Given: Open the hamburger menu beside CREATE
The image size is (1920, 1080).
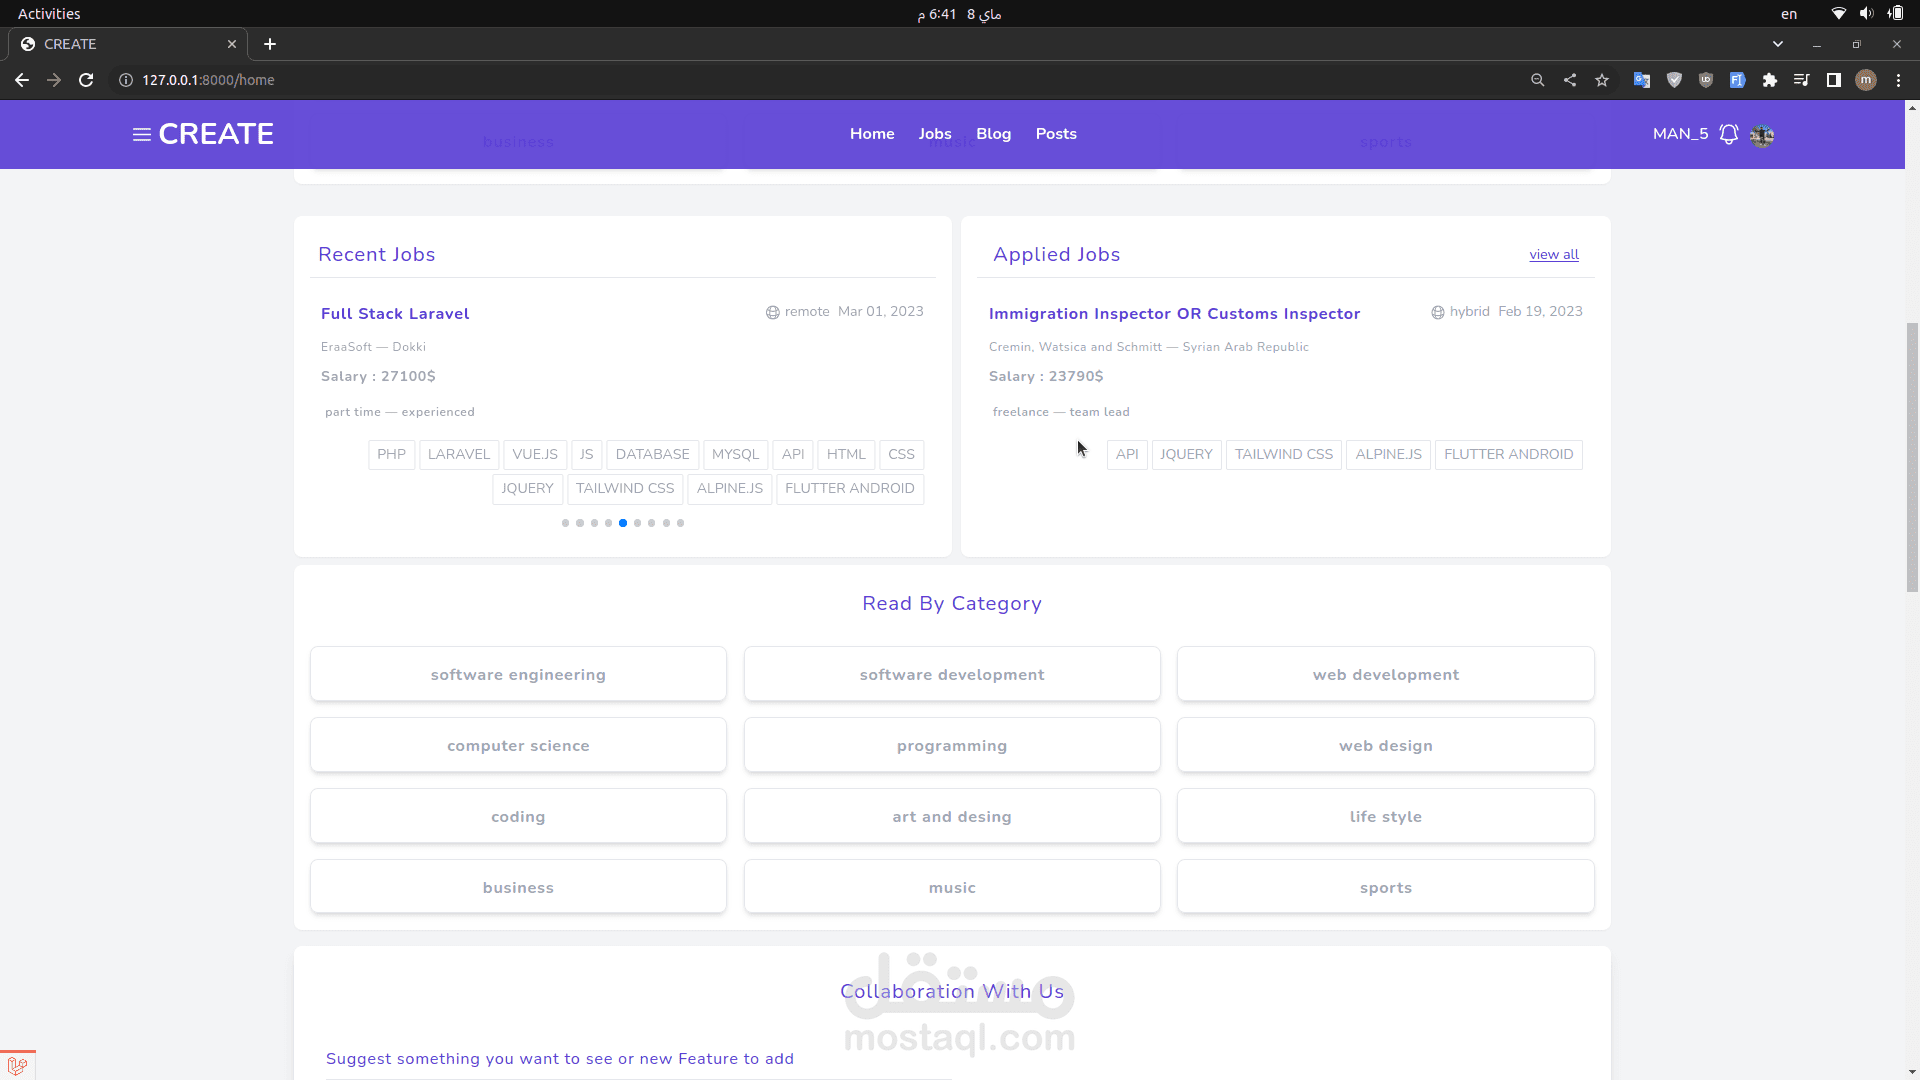Looking at the screenshot, I should click(142, 134).
